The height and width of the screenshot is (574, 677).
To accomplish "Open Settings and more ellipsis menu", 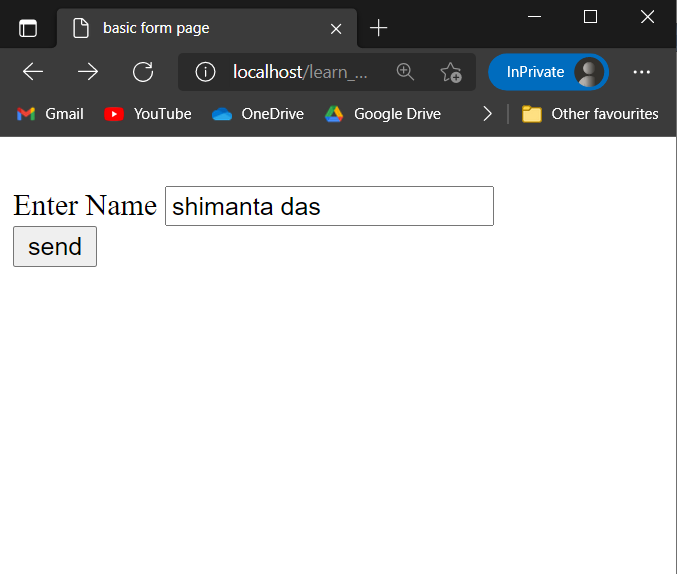I will click(x=642, y=72).
